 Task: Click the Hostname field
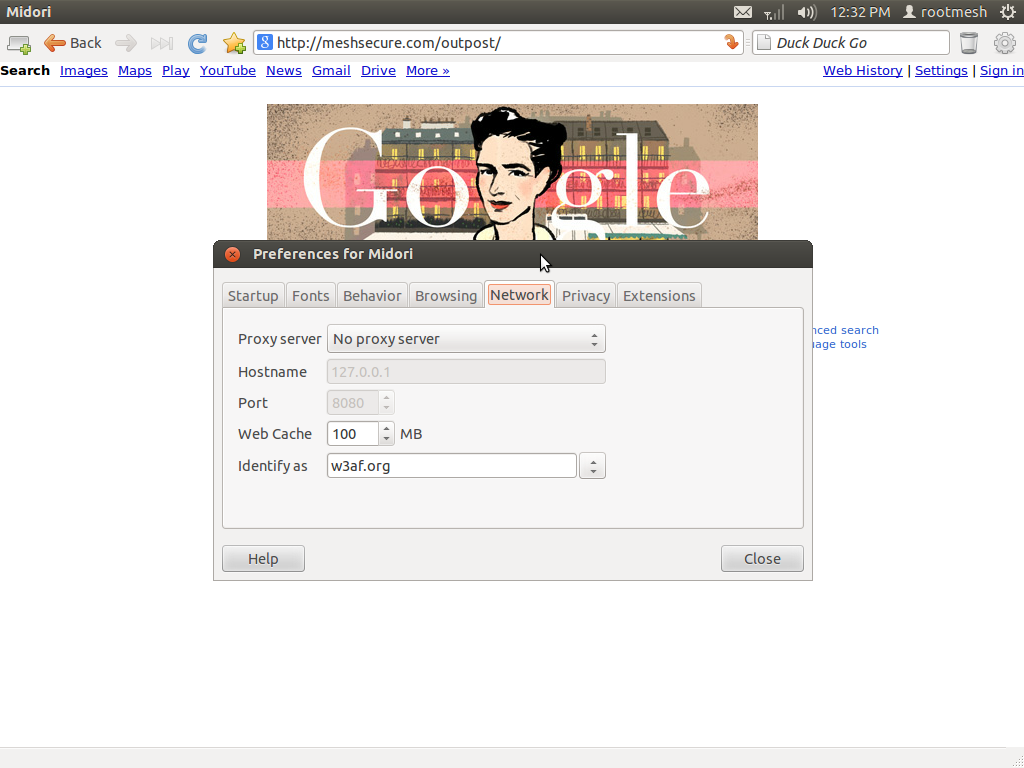coord(466,372)
